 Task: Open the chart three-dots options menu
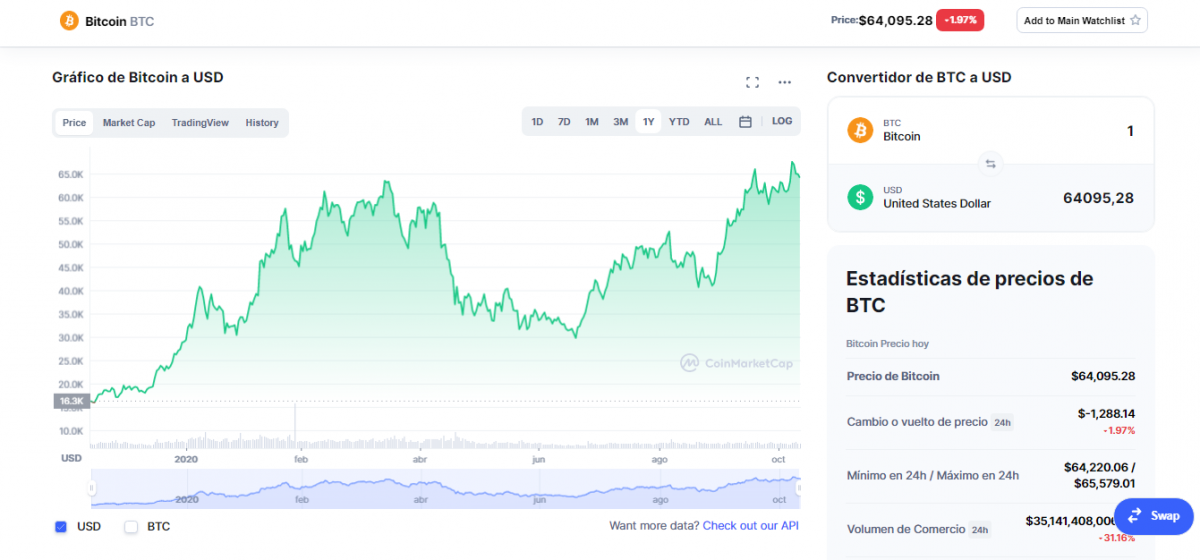coord(785,82)
